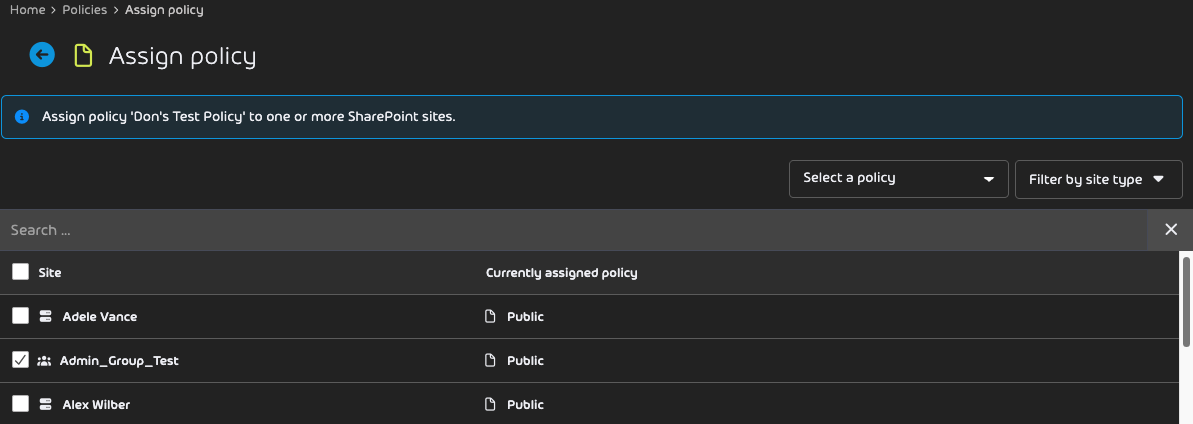Viewport: 1193px width, 424px height.
Task: Click Public policy in Adele Vance row
Action: [526, 317]
